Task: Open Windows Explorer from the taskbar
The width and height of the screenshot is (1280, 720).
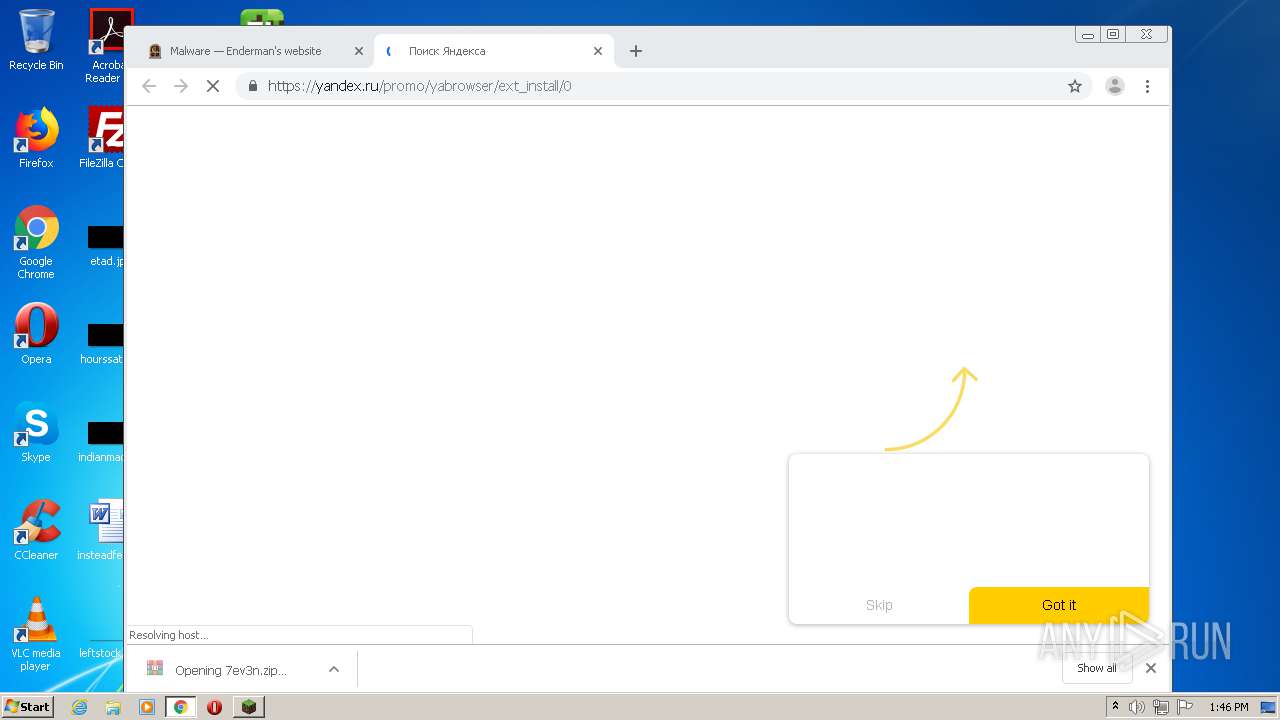Action: point(113,707)
